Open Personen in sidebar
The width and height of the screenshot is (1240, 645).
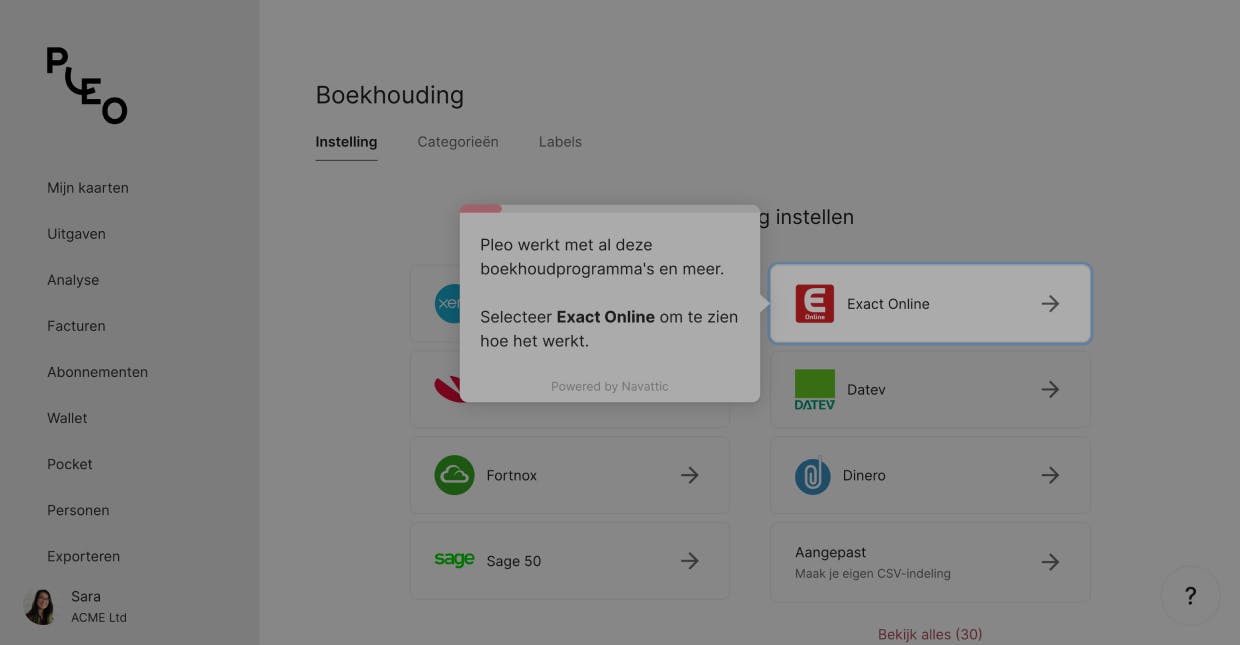78,510
